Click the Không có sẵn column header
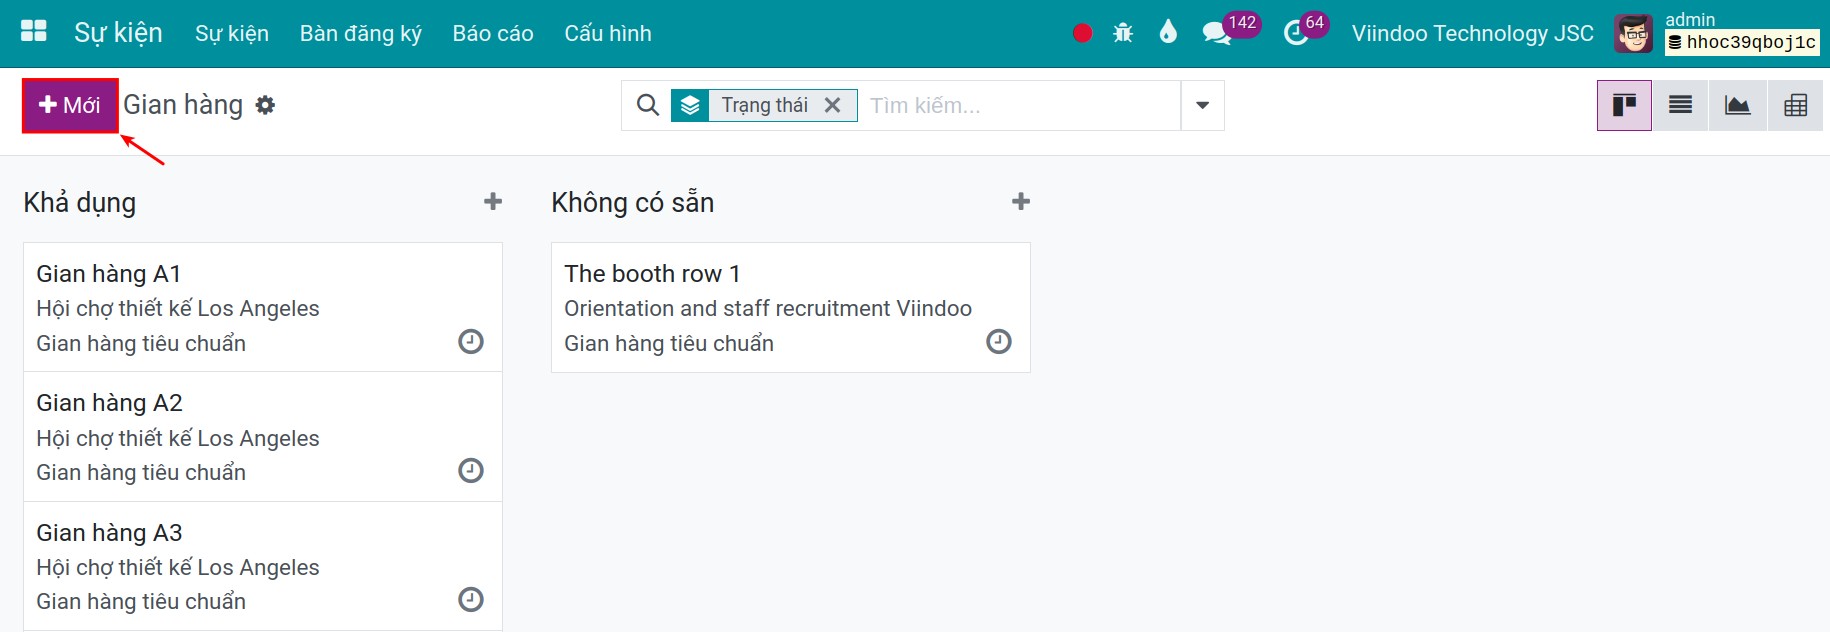The width and height of the screenshot is (1830, 632). click(x=633, y=203)
